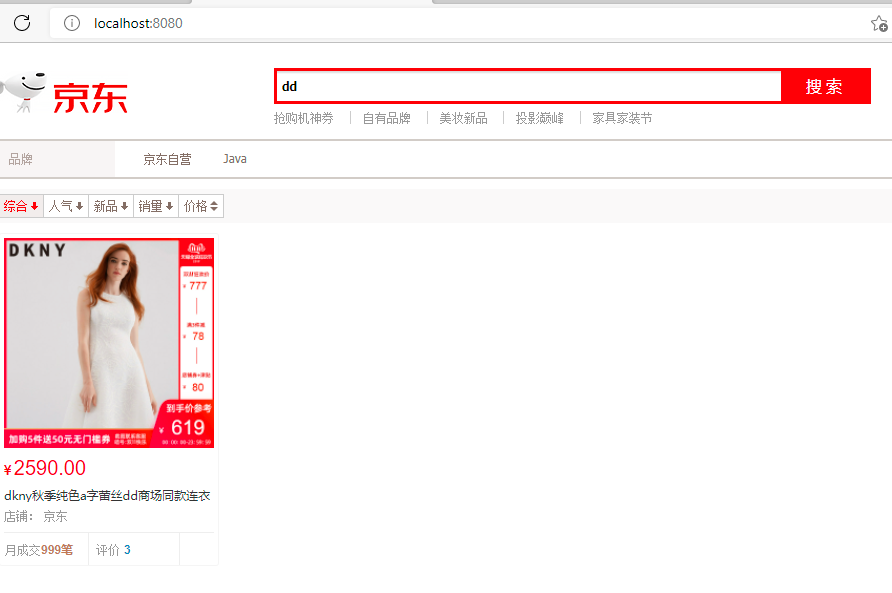This screenshot has width=892, height=593.
Task: Open the 自有品牌 link
Action: [386, 118]
